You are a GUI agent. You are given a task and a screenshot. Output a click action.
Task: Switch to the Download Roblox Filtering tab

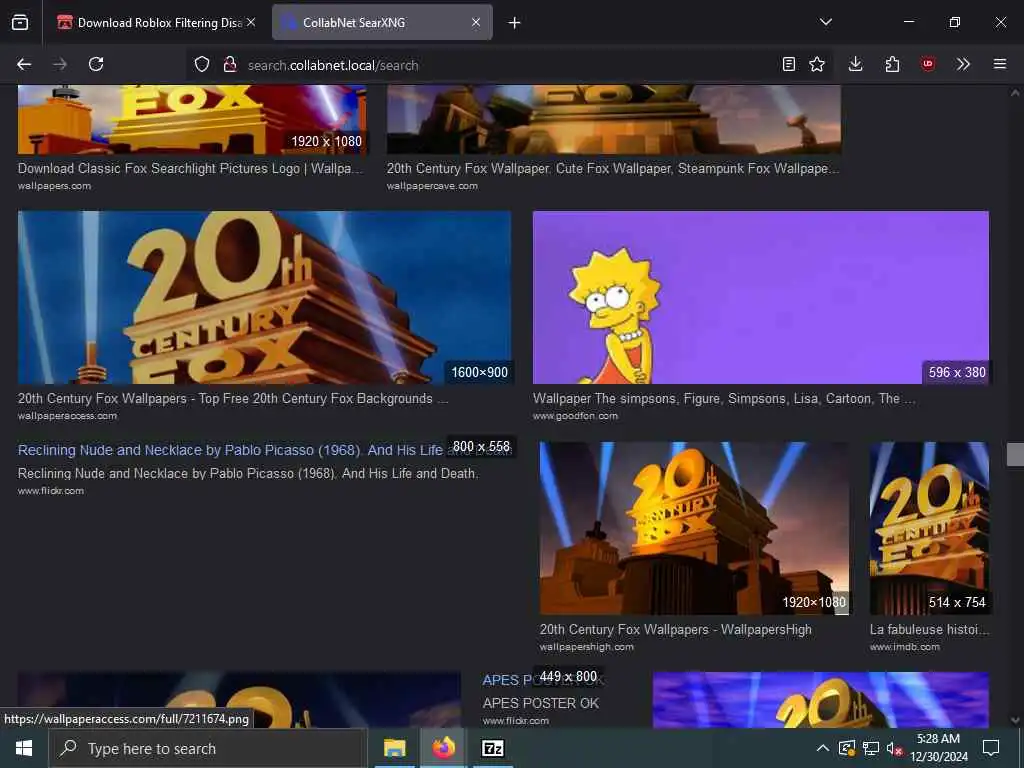(155, 22)
